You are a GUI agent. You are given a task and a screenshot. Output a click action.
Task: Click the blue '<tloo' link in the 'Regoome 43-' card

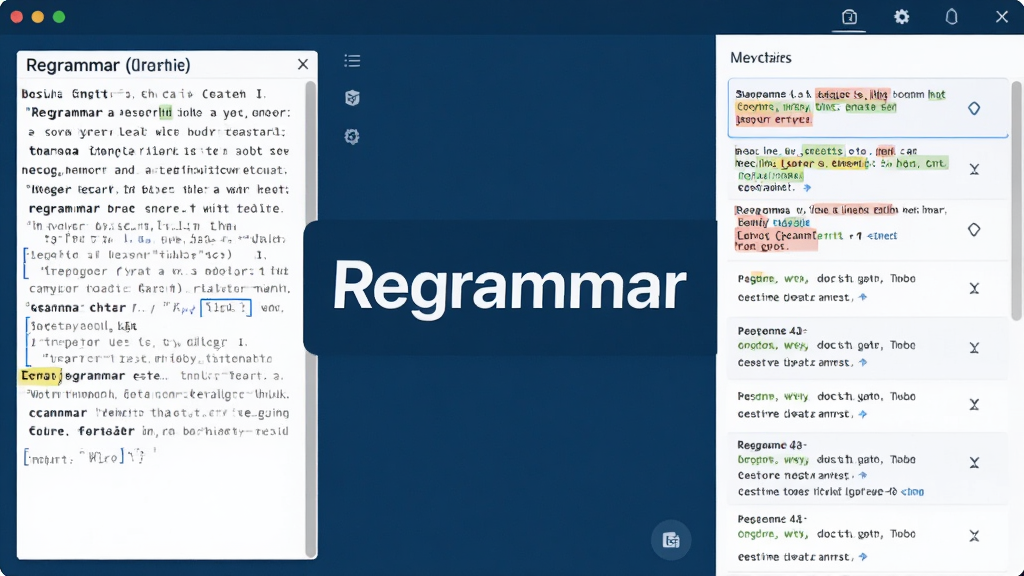pyautogui.click(x=912, y=492)
